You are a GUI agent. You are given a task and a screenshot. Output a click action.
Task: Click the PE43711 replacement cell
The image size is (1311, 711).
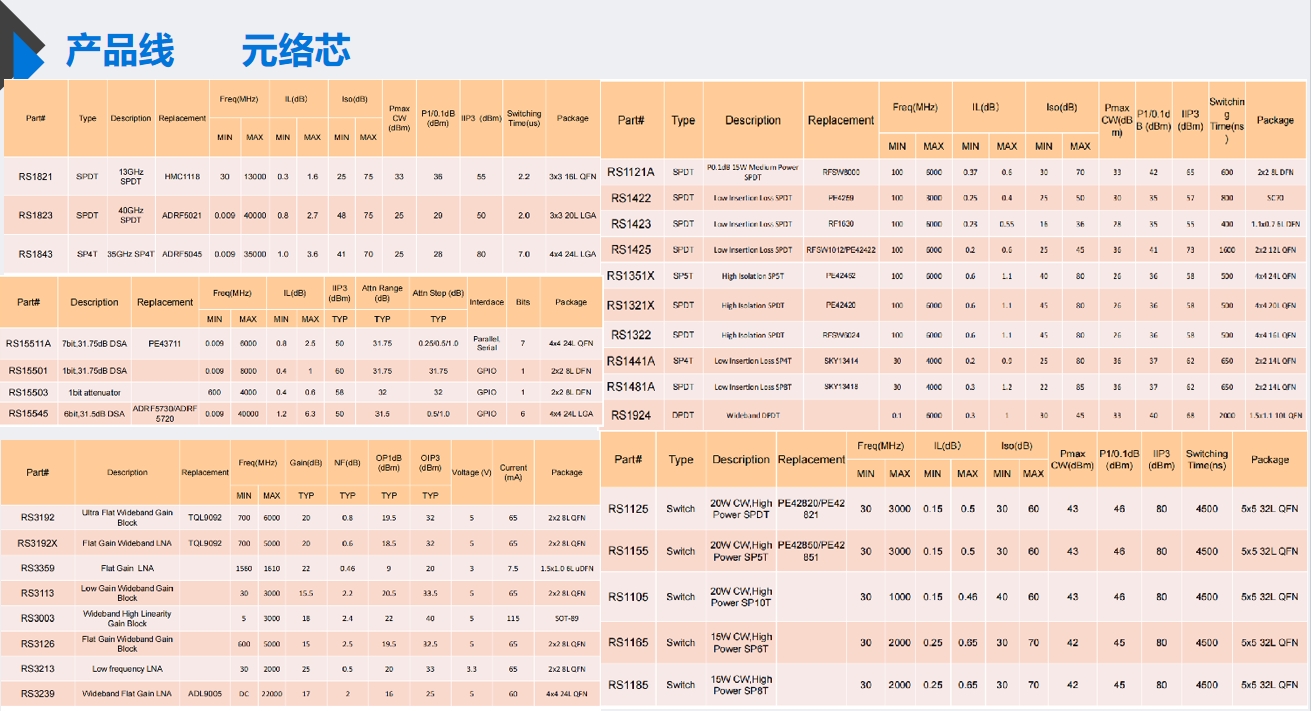pyautogui.click(x=164, y=344)
